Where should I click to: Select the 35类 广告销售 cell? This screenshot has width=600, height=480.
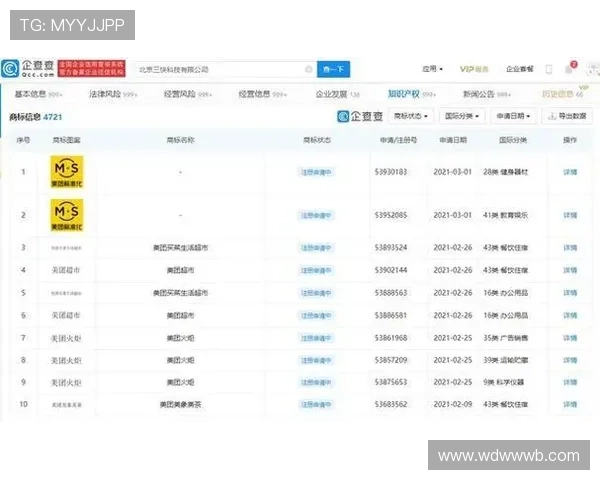(x=505, y=338)
